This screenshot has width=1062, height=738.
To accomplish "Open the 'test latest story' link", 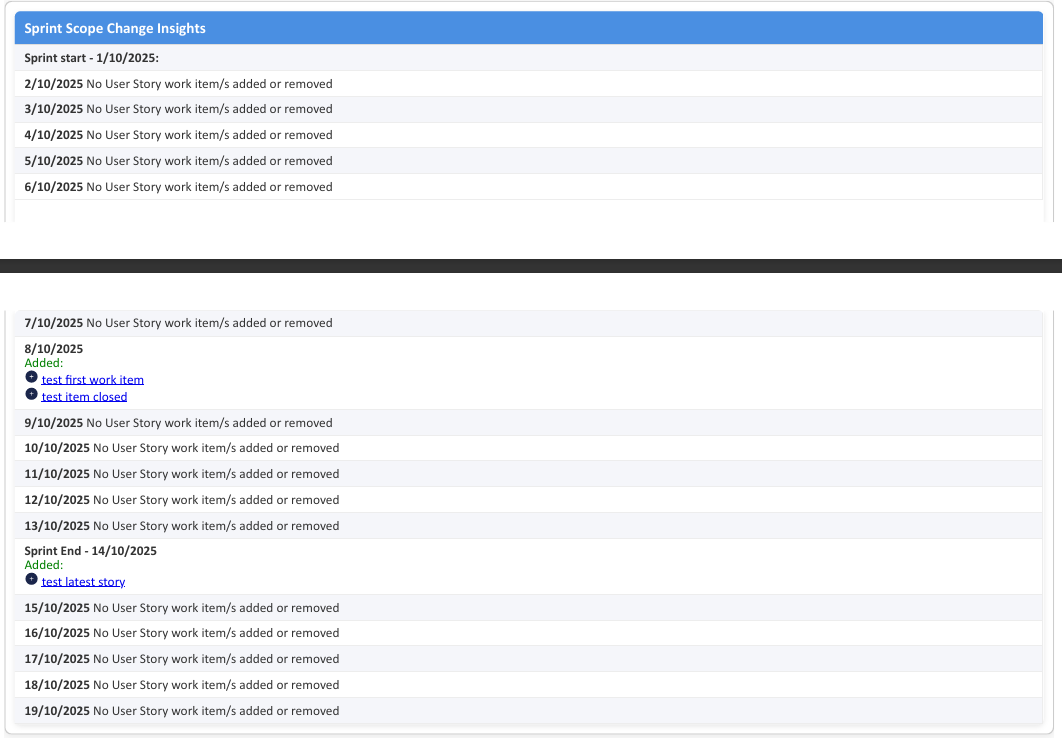I will pos(83,582).
